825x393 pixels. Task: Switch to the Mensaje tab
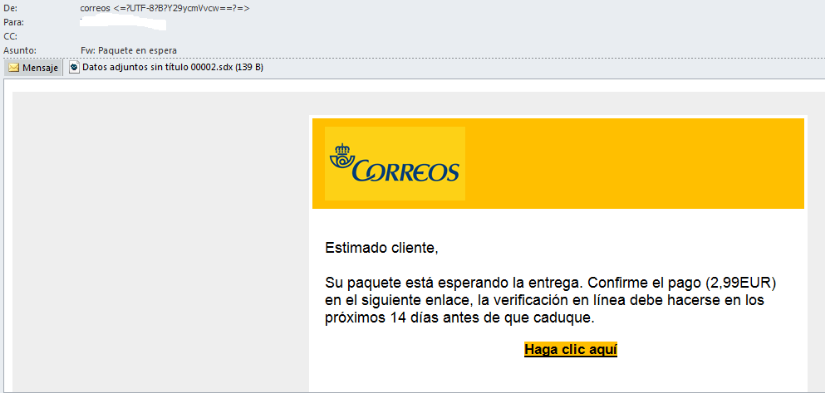[x=33, y=68]
